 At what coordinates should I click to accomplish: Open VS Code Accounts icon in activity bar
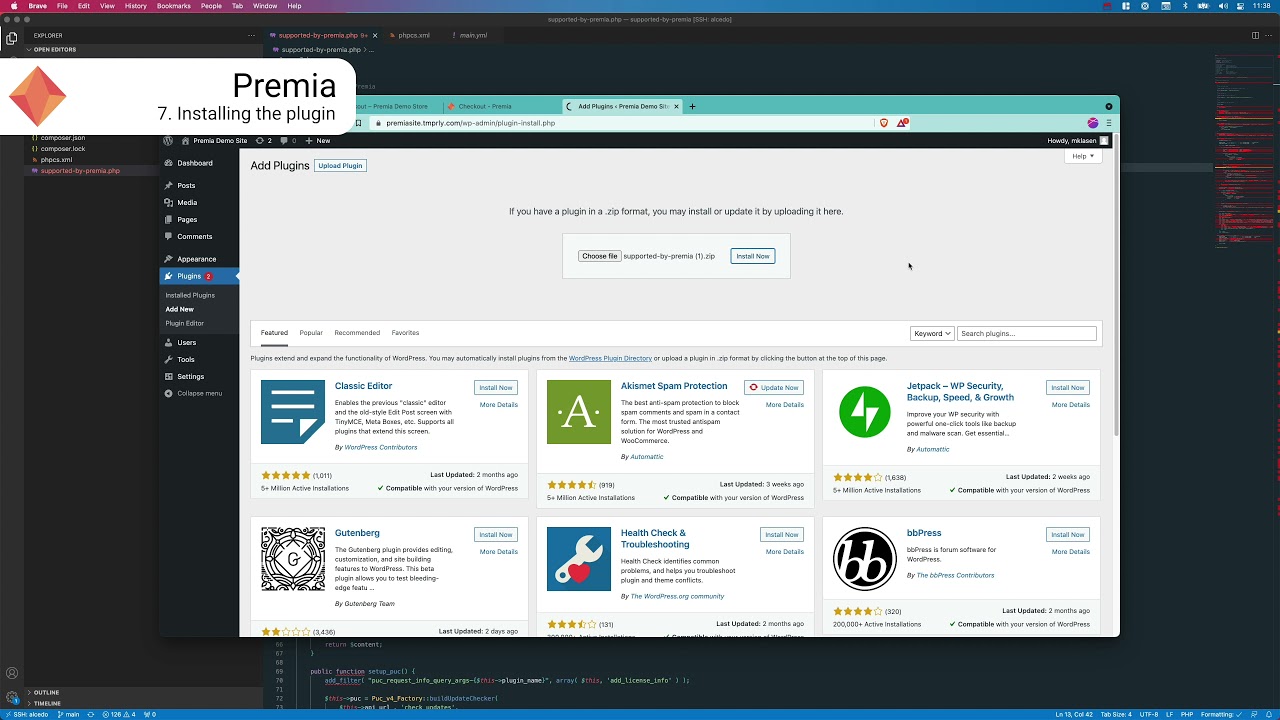click(x=12, y=673)
